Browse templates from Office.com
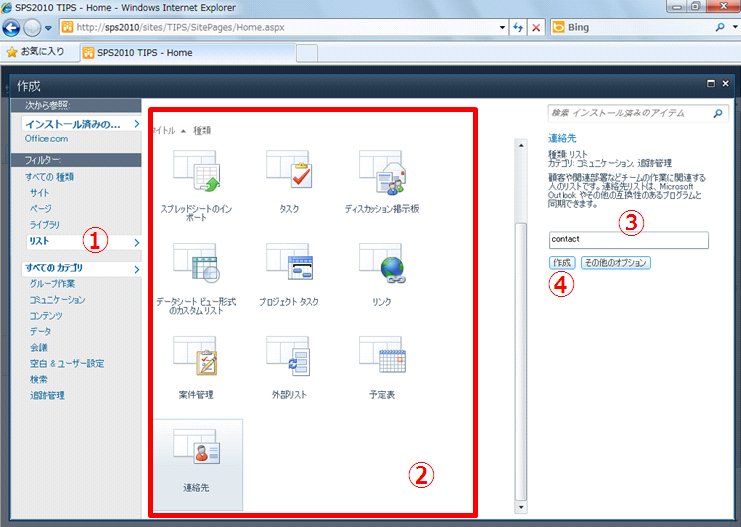 click(46, 138)
